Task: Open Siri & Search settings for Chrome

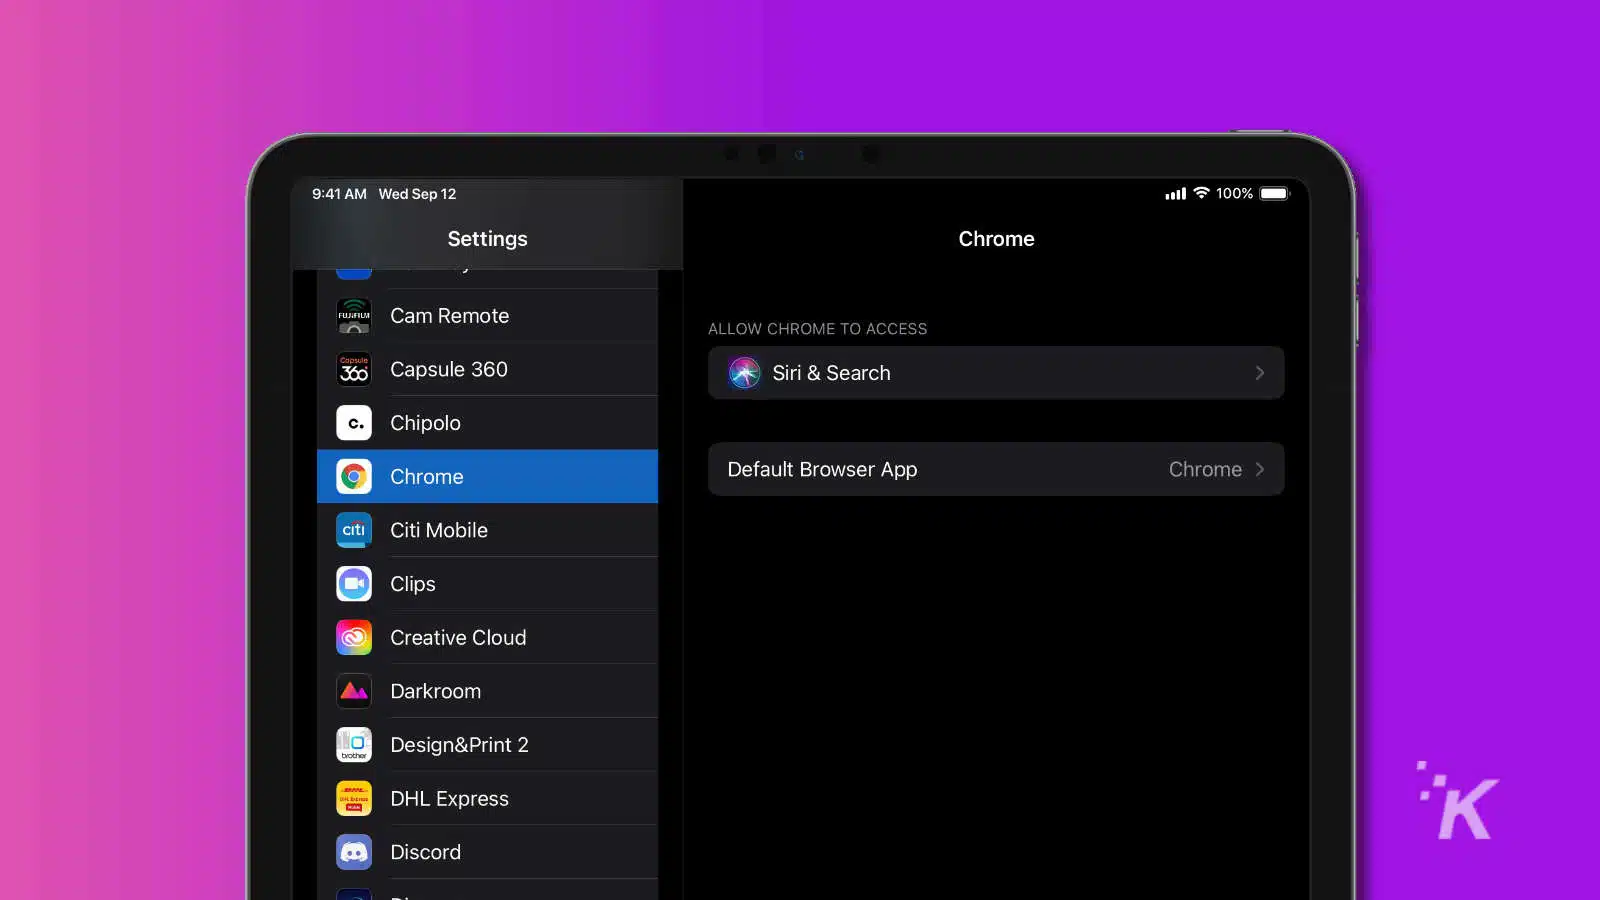Action: click(996, 373)
